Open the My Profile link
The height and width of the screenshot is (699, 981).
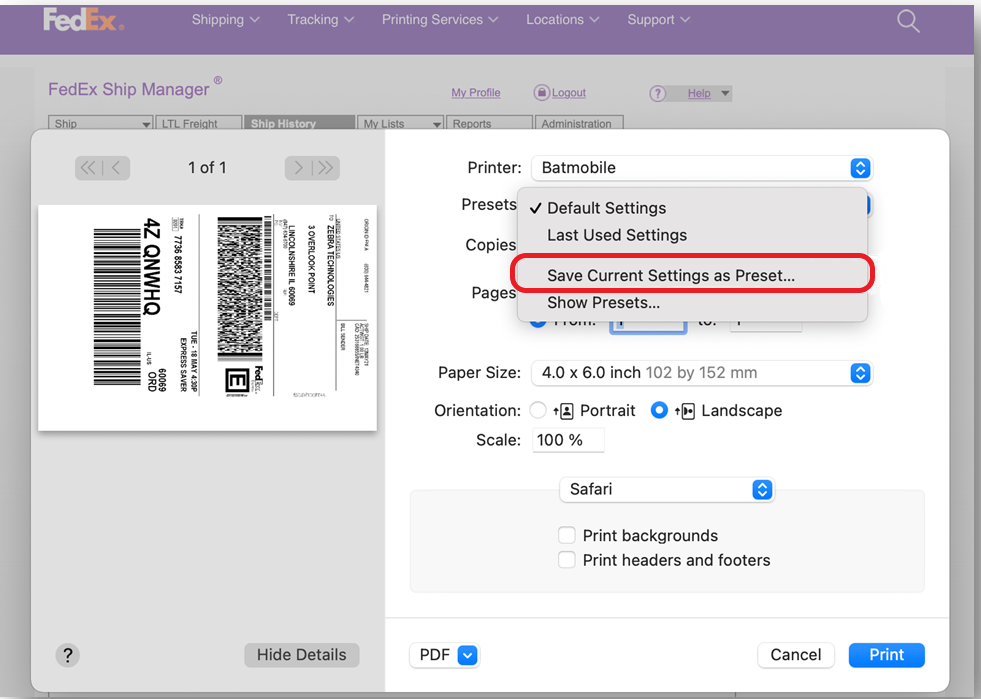475,92
